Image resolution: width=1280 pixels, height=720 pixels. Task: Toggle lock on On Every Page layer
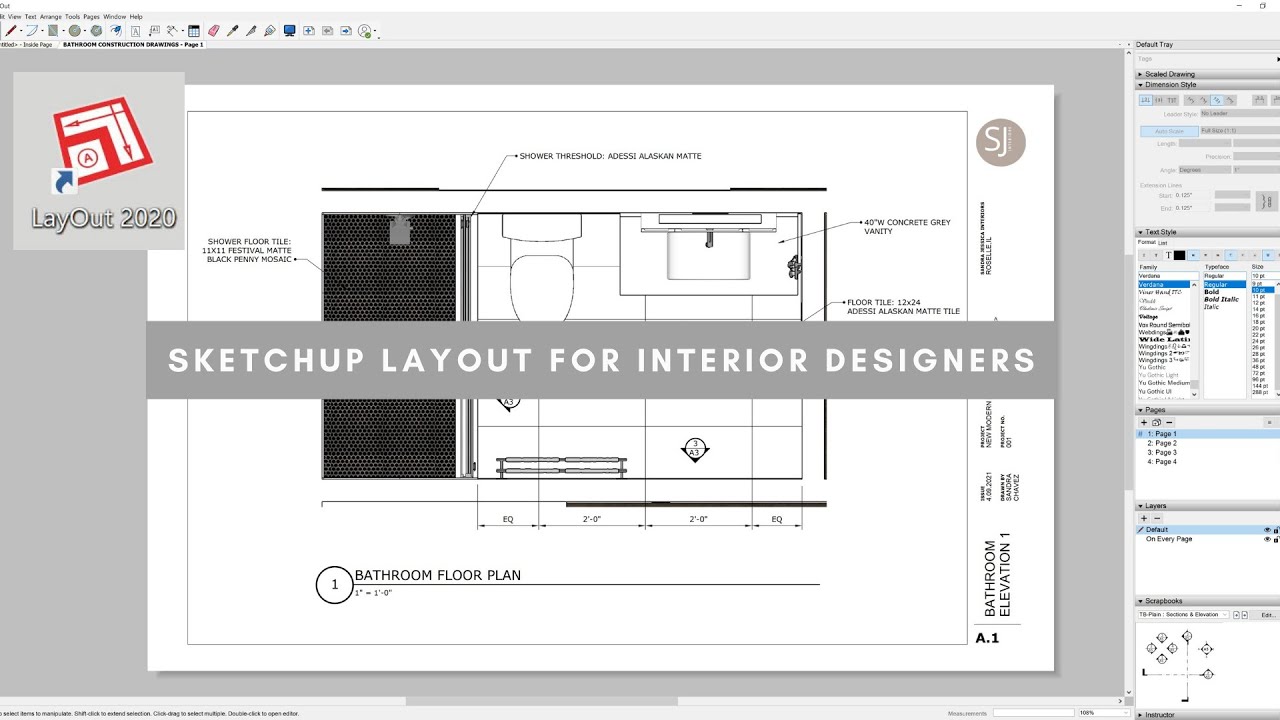click(x=1277, y=539)
